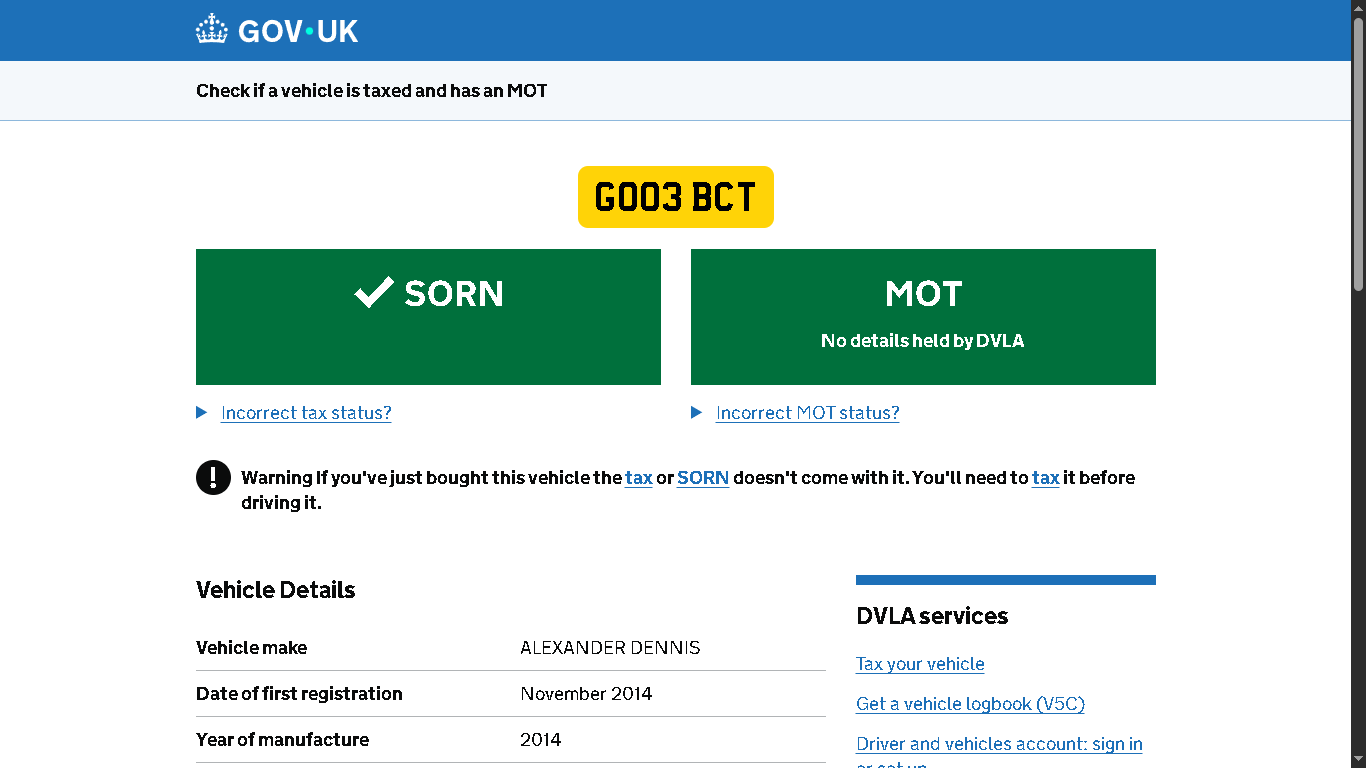Follow the 'tax it before driving' link
Viewport: 1366px width, 768px height.
(x=1046, y=478)
